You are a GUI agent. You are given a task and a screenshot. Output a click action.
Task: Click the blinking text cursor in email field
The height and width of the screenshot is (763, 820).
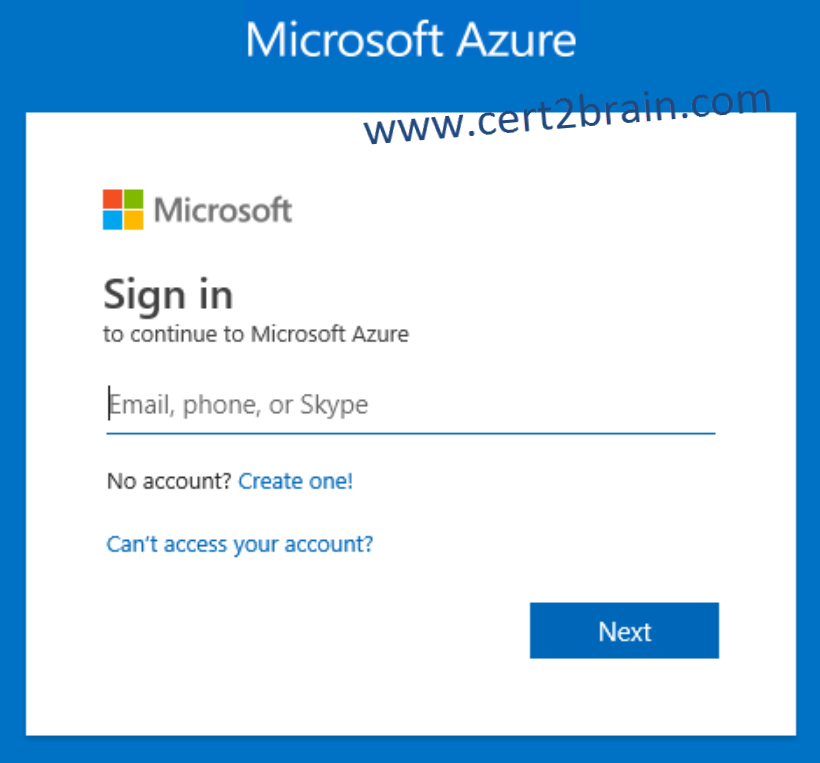(x=109, y=403)
